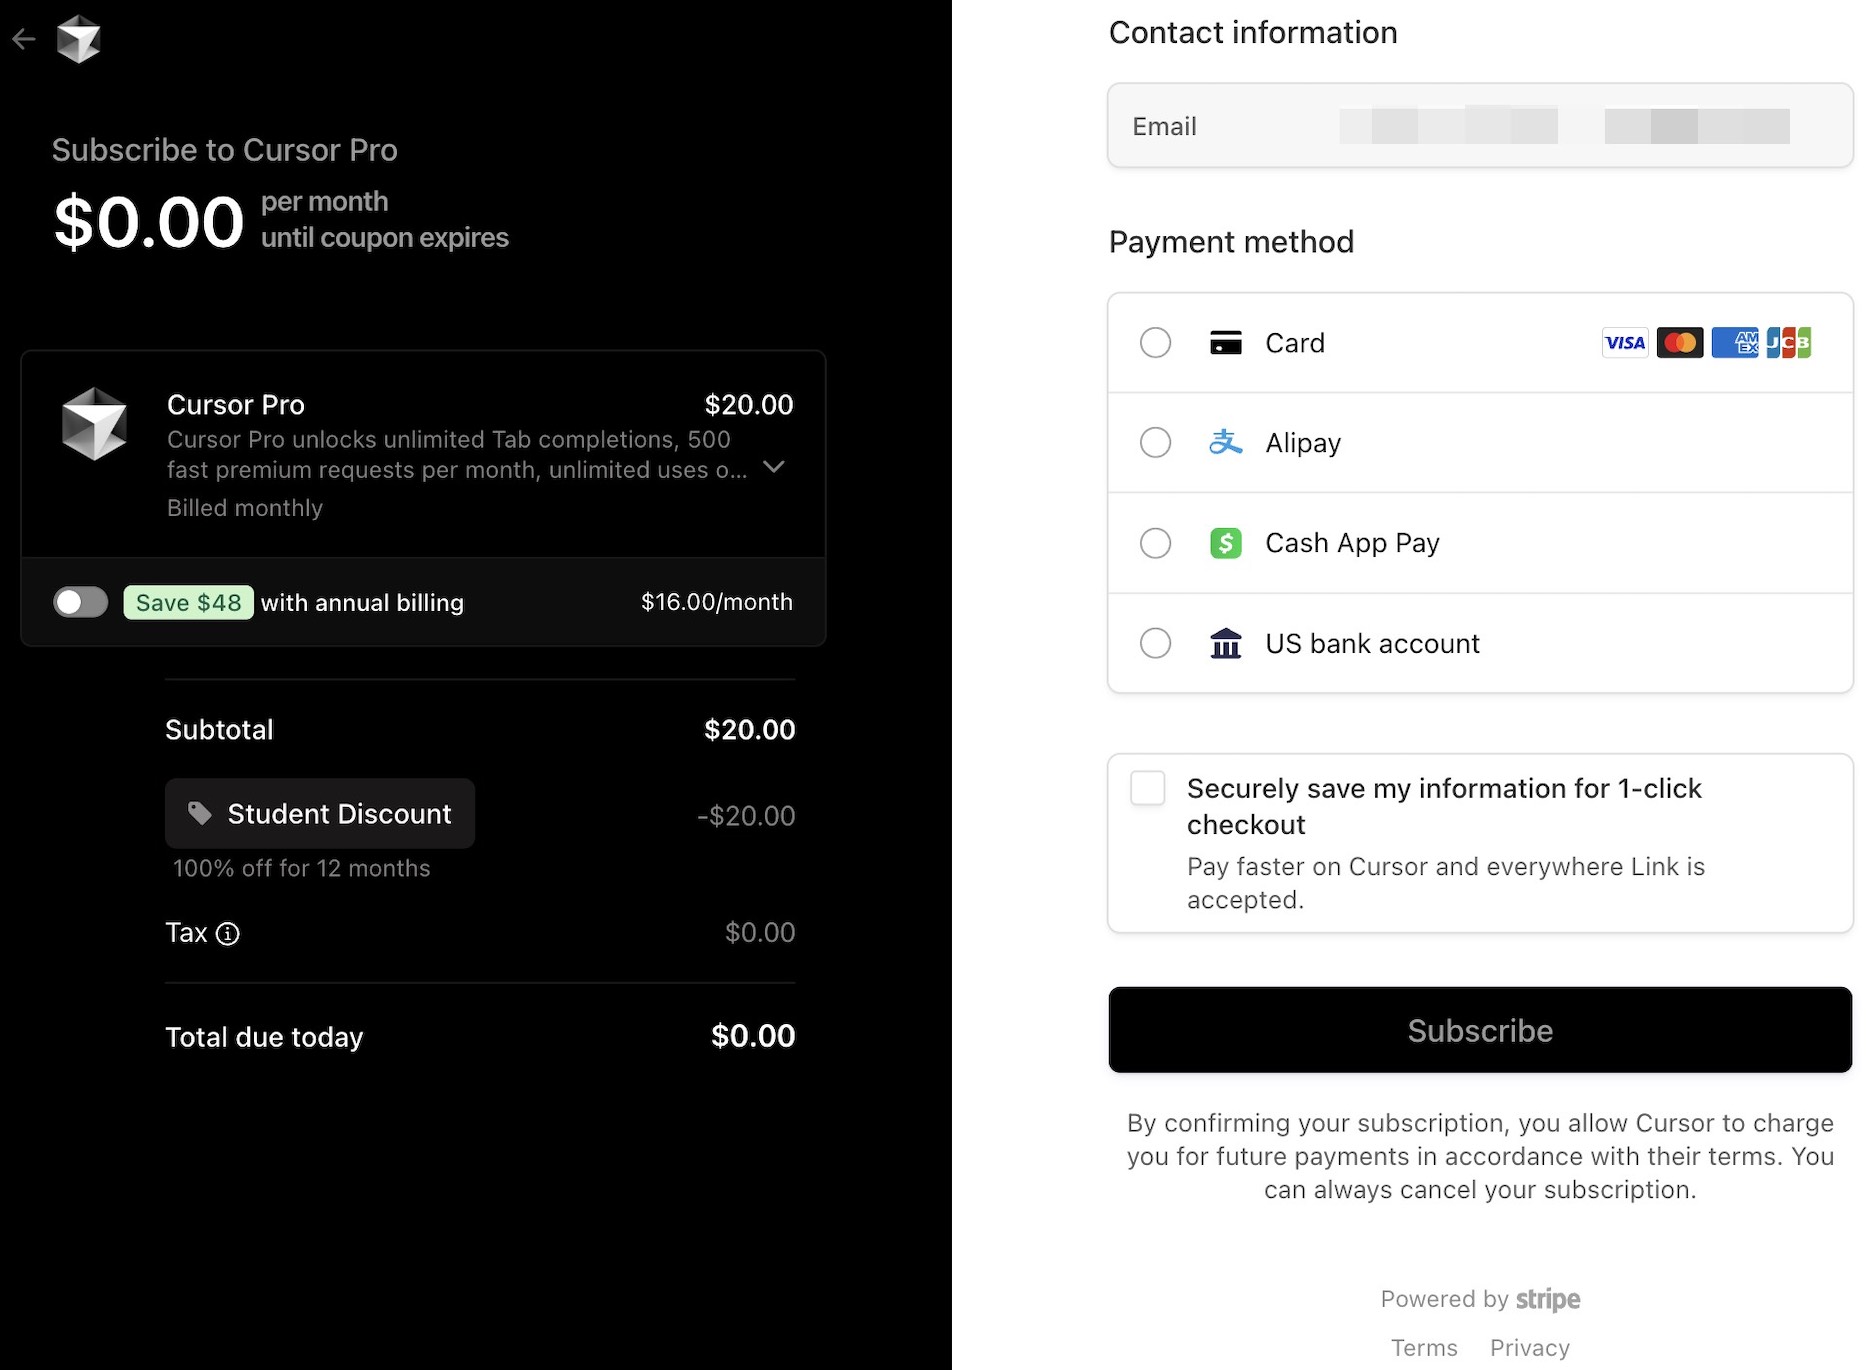Click the Student Discount tag icon
Screen dimensions: 1868x1370
pyautogui.click(x=200, y=813)
